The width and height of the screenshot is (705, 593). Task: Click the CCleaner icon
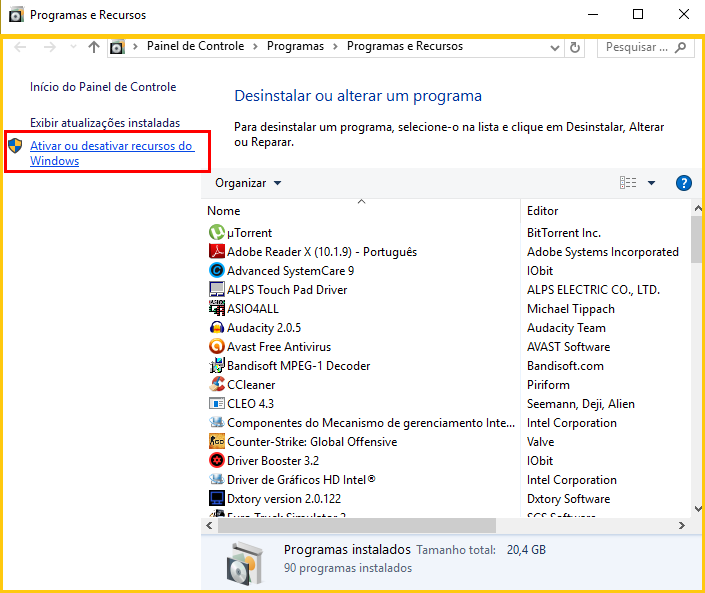tap(217, 384)
